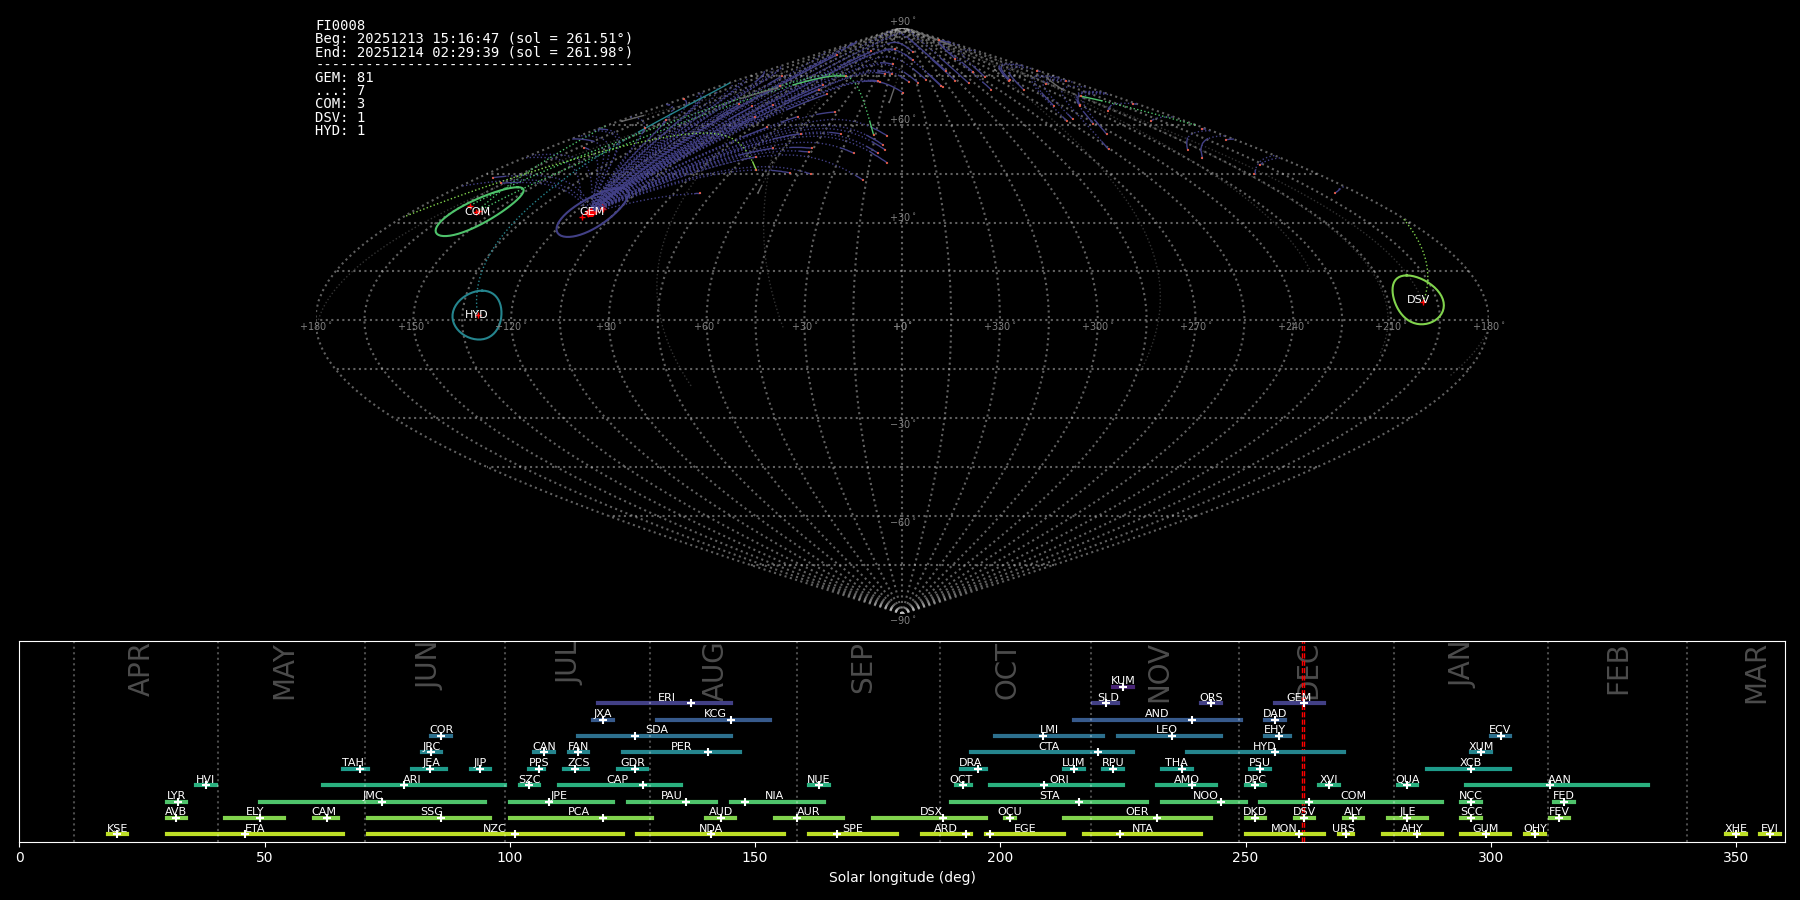The width and height of the screenshot is (1800, 900).
Task: Click the KUM shower marker in timeline
Action: [1122, 687]
